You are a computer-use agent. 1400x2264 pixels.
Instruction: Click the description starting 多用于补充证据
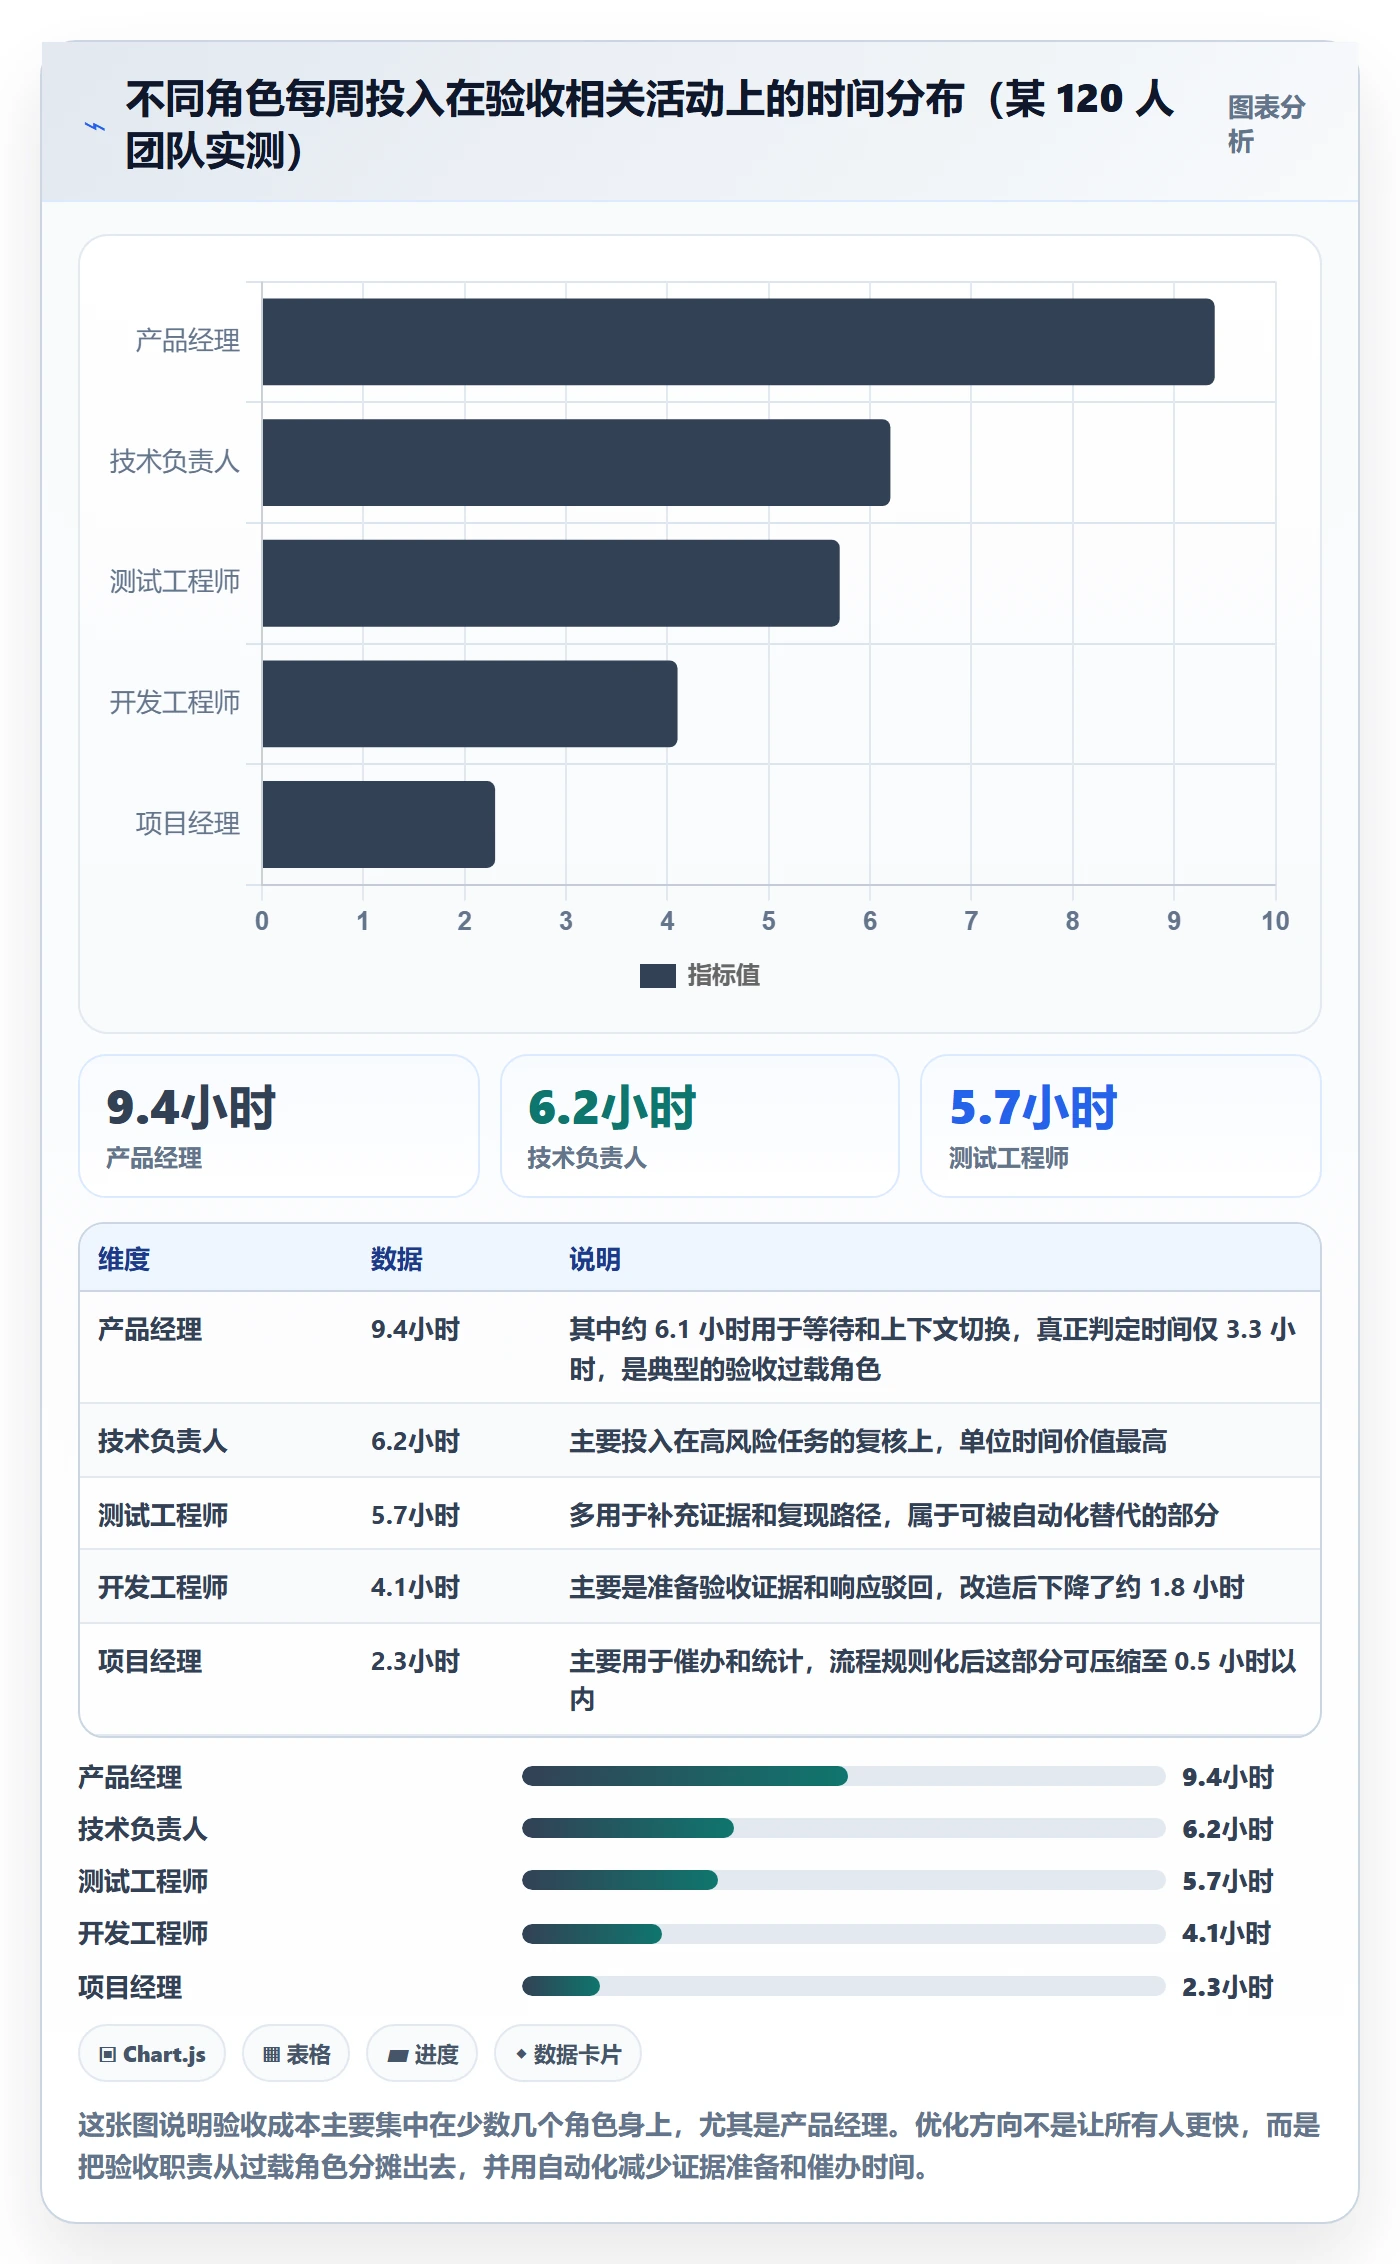click(x=894, y=1515)
